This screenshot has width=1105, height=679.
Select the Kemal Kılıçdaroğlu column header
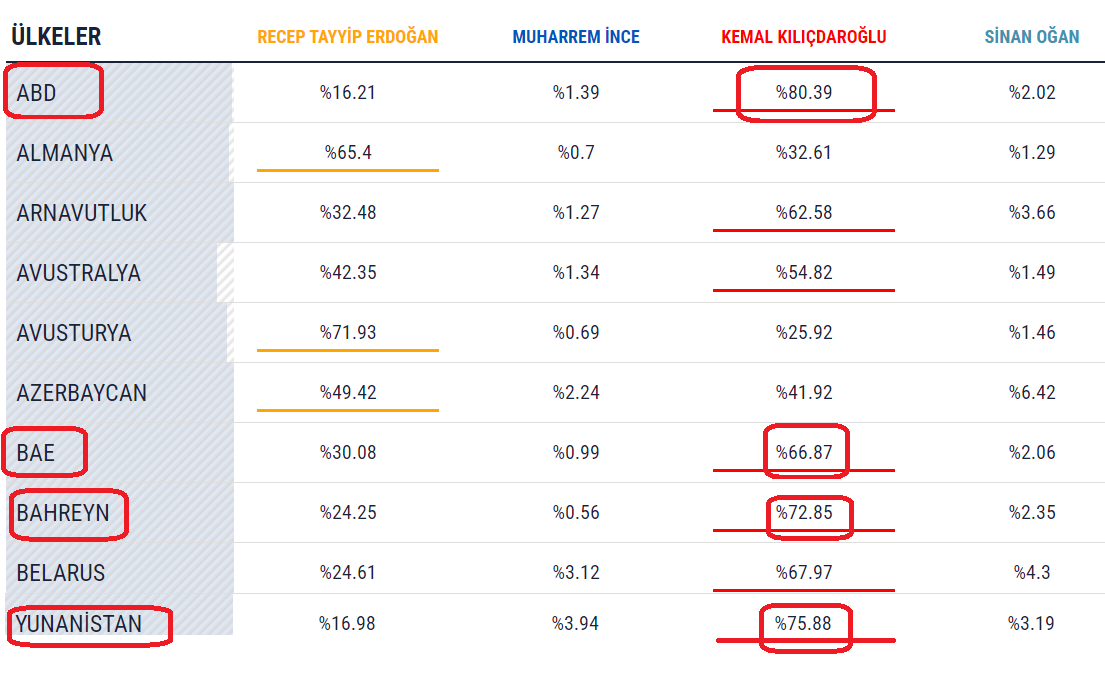click(803, 37)
